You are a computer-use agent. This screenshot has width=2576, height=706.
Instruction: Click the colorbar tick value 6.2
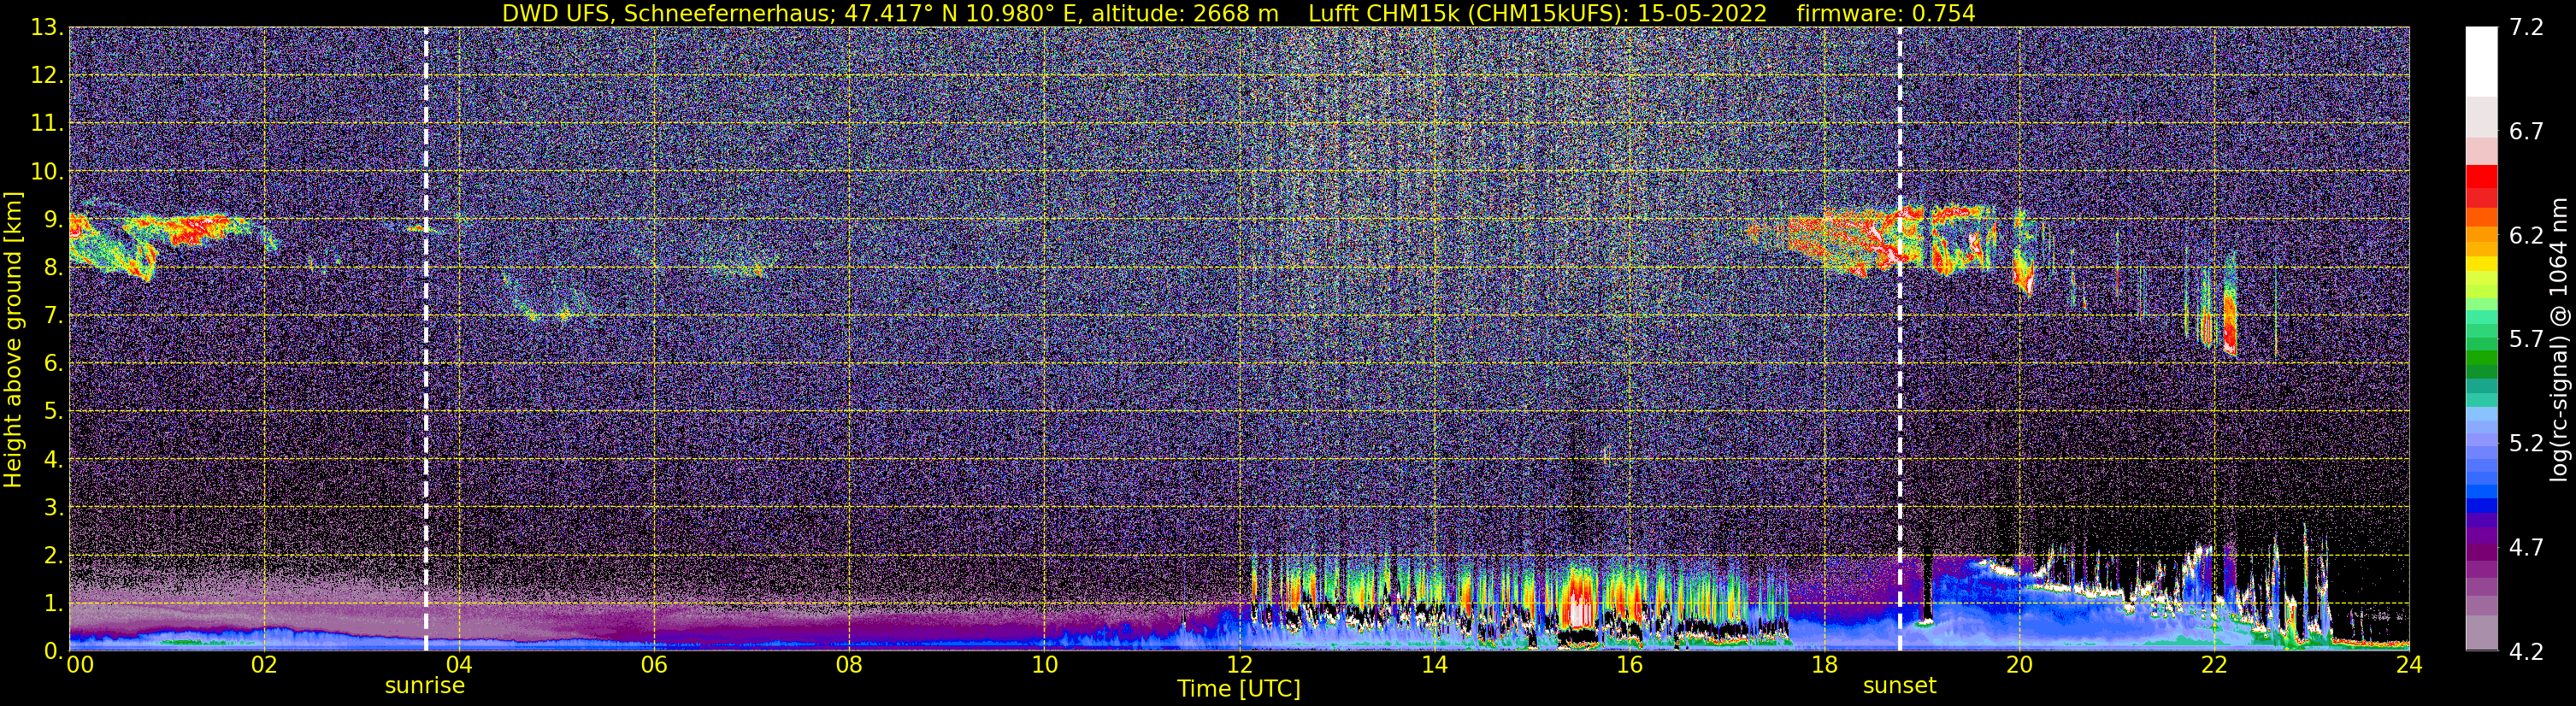click(x=2526, y=236)
